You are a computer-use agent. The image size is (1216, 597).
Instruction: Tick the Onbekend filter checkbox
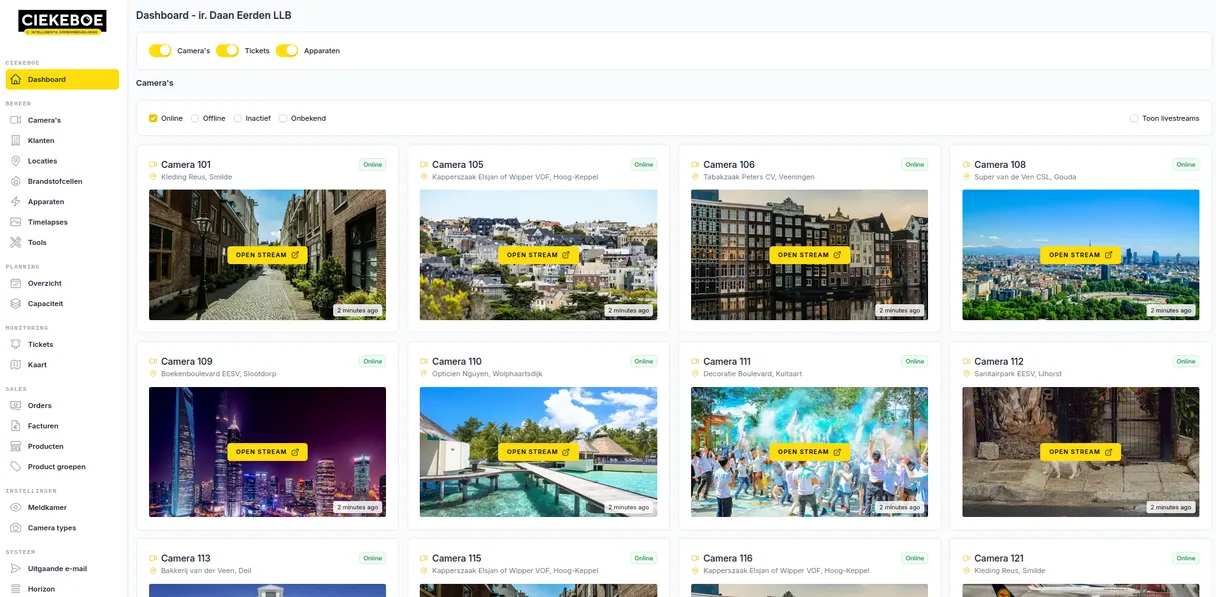283,118
